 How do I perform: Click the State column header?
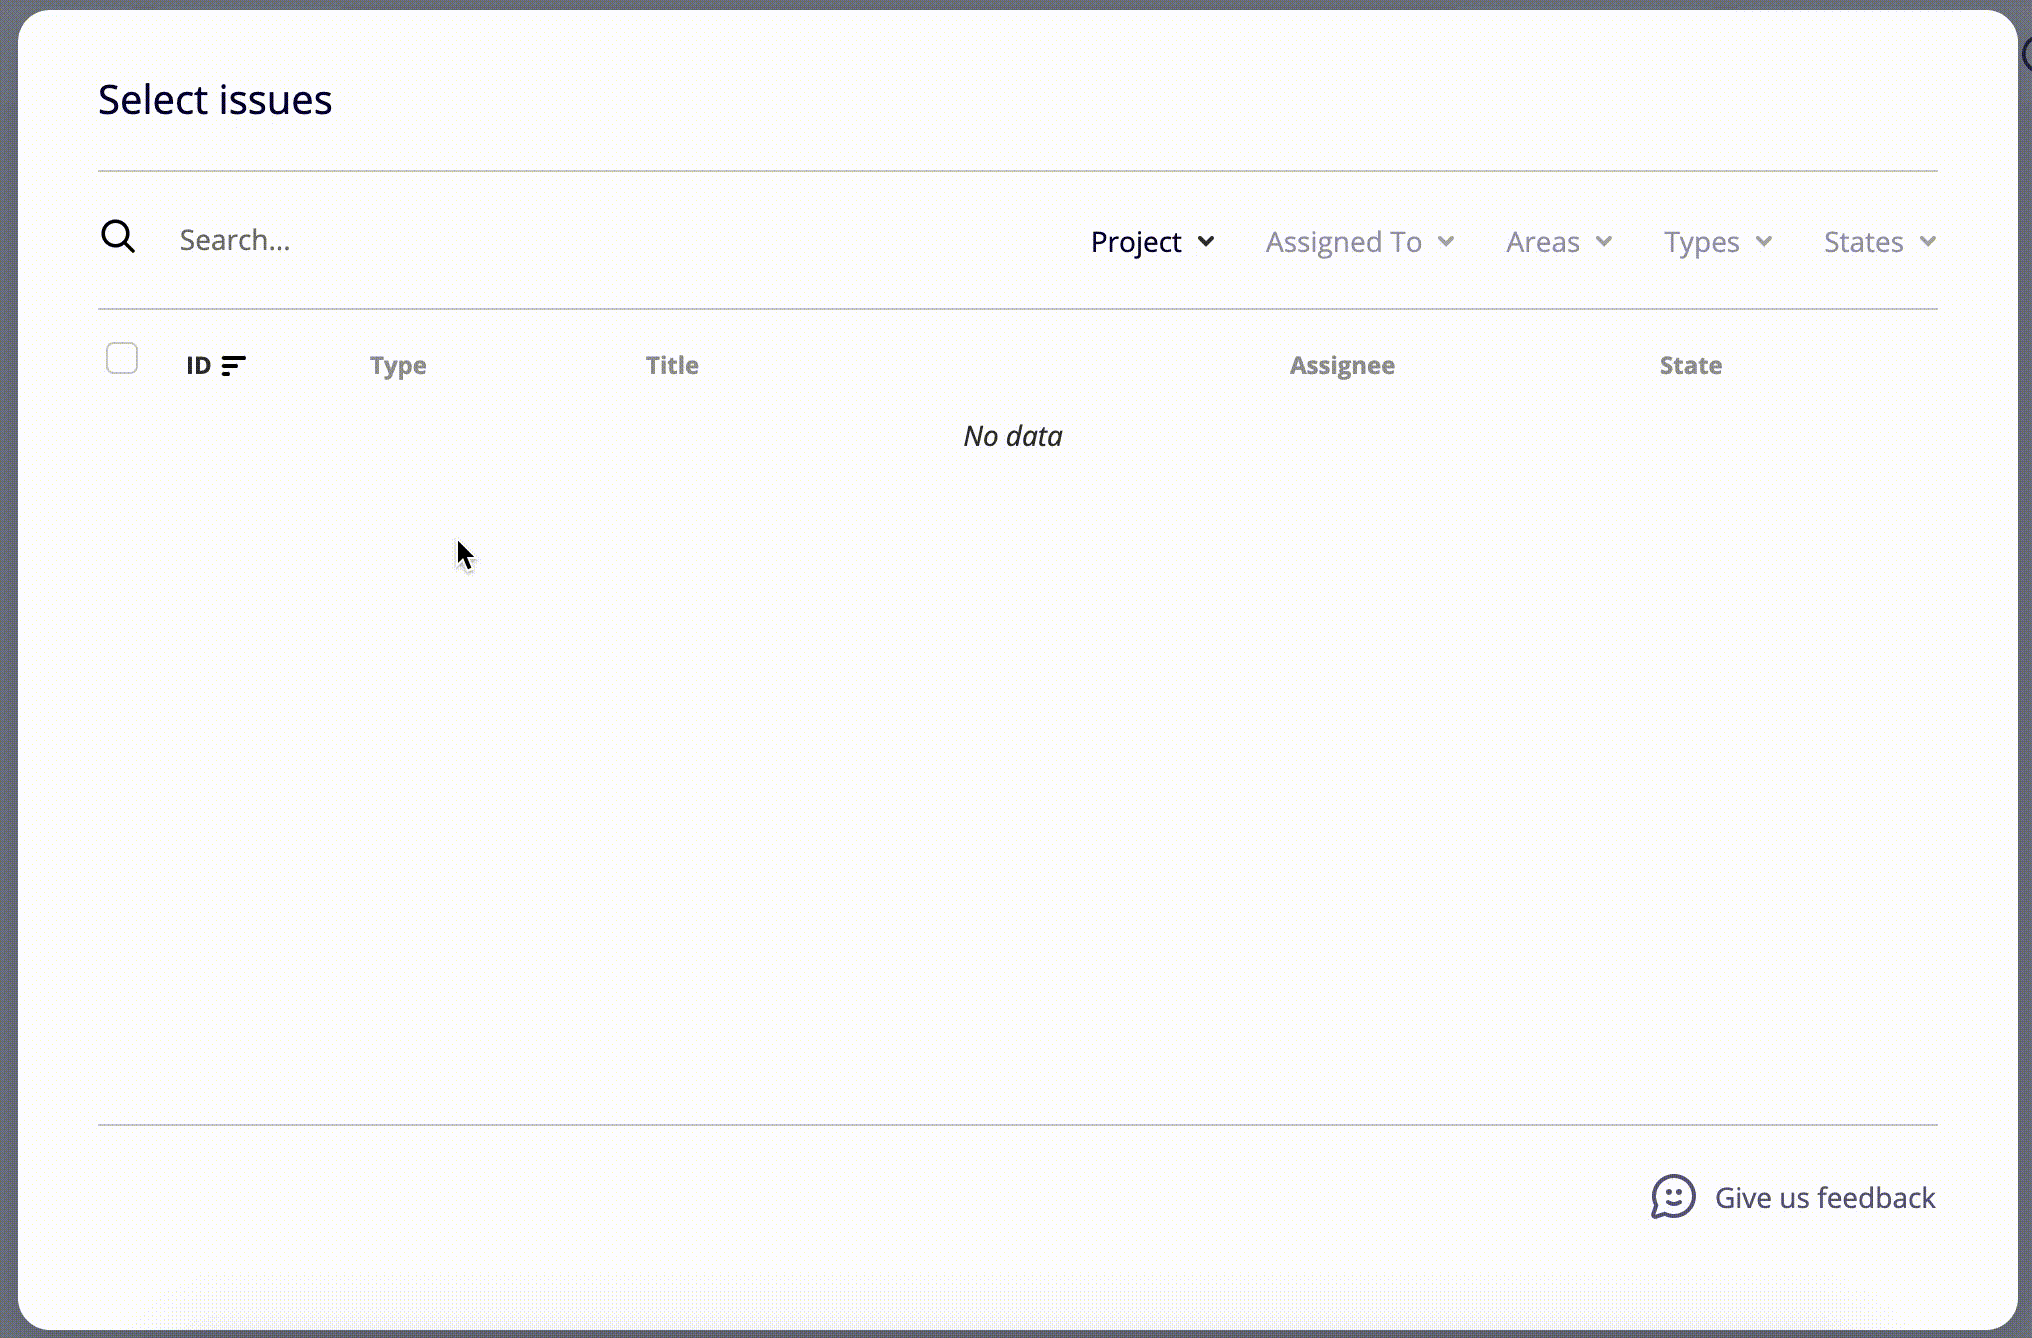pos(1690,366)
